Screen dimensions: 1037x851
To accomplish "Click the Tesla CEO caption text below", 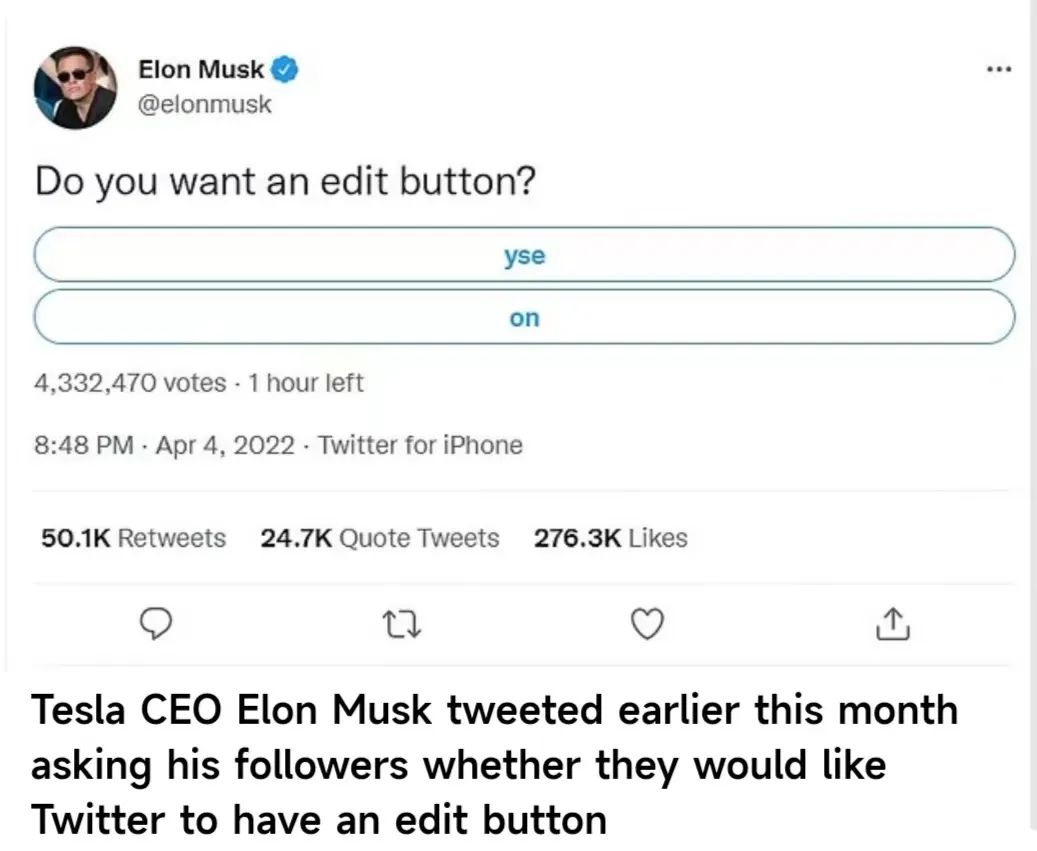I will click(495, 765).
